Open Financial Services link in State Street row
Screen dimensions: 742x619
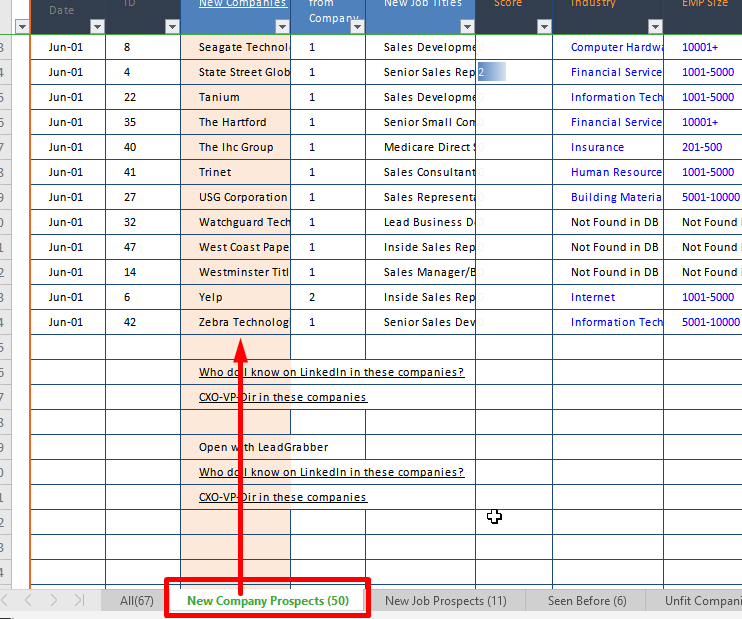click(x=616, y=72)
